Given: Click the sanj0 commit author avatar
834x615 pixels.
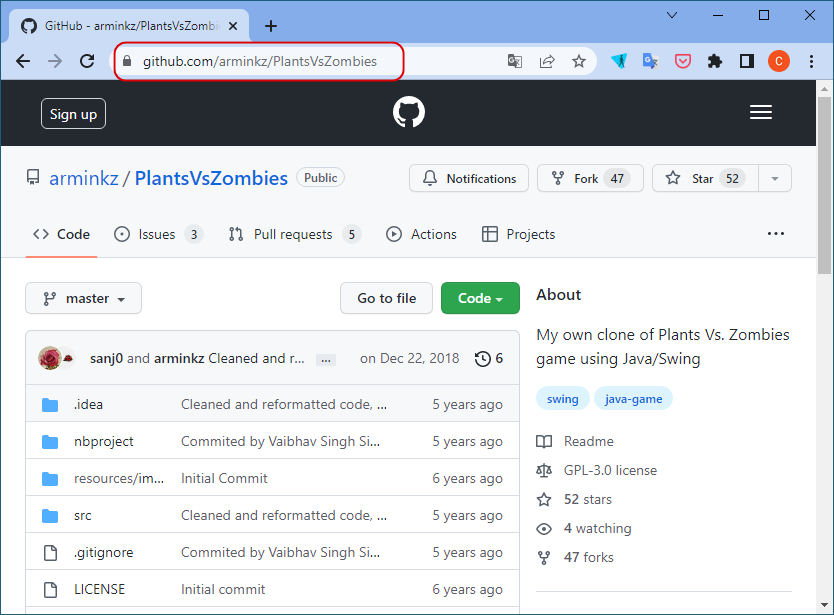Looking at the screenshot, I should [49, 358].
